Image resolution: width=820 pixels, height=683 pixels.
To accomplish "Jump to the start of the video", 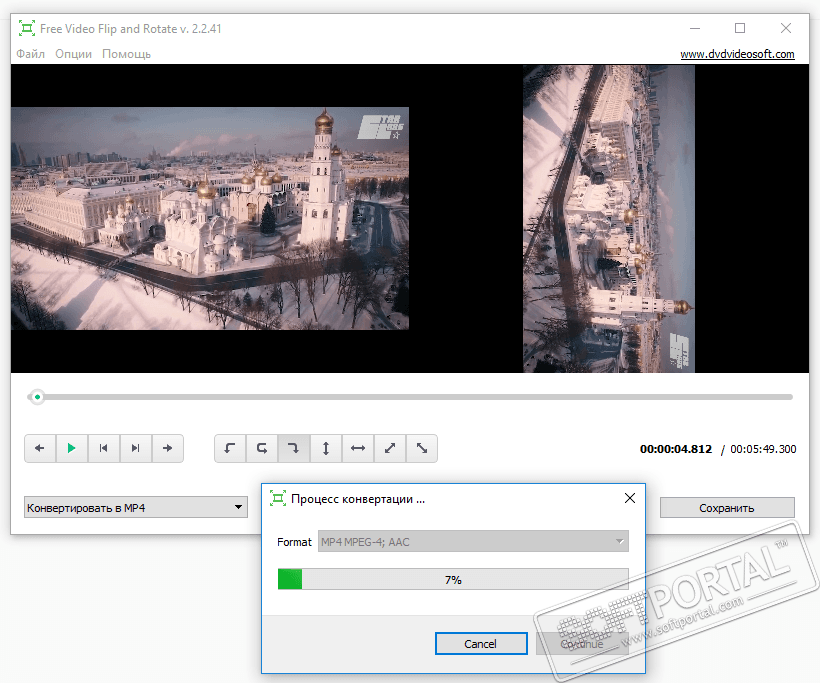I will coord(103,449).
